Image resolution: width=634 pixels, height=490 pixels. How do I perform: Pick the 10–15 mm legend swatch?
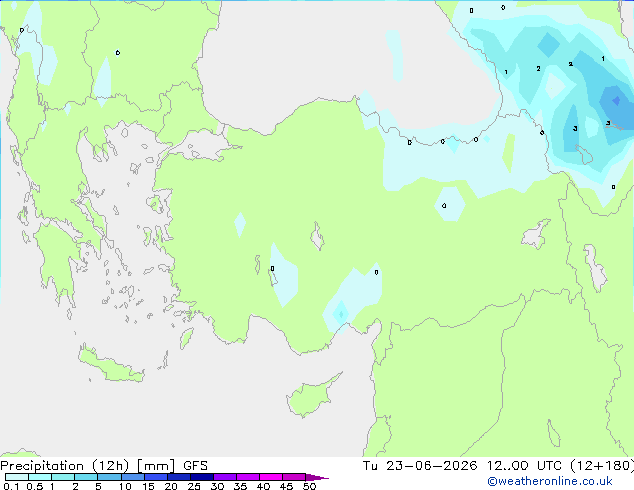132,477
